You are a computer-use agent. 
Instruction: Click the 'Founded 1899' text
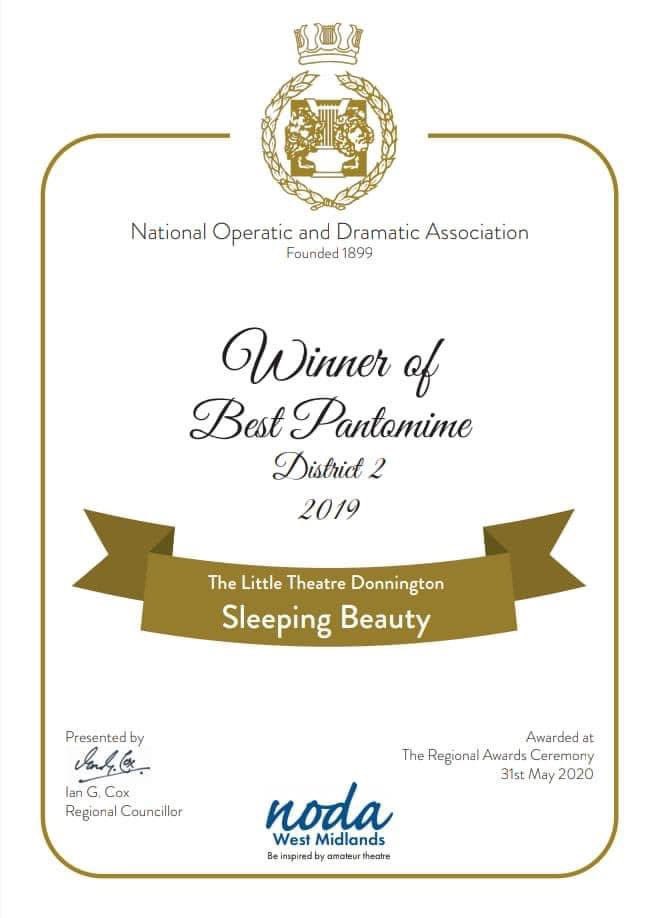[x=330, y=254]
